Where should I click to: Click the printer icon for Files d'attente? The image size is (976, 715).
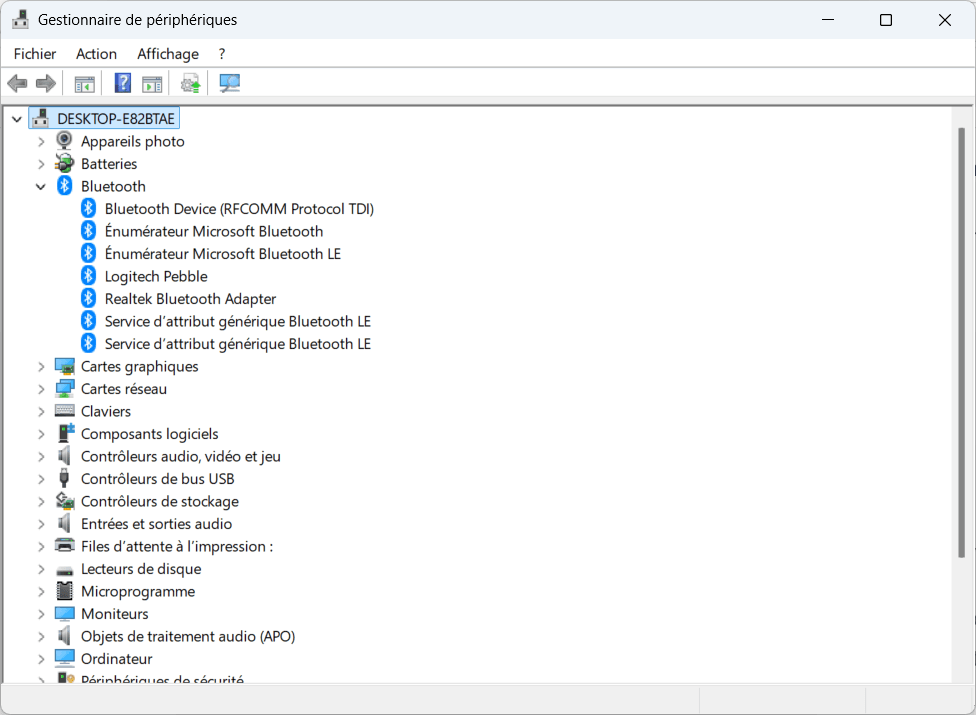click(x=64, y=545)
